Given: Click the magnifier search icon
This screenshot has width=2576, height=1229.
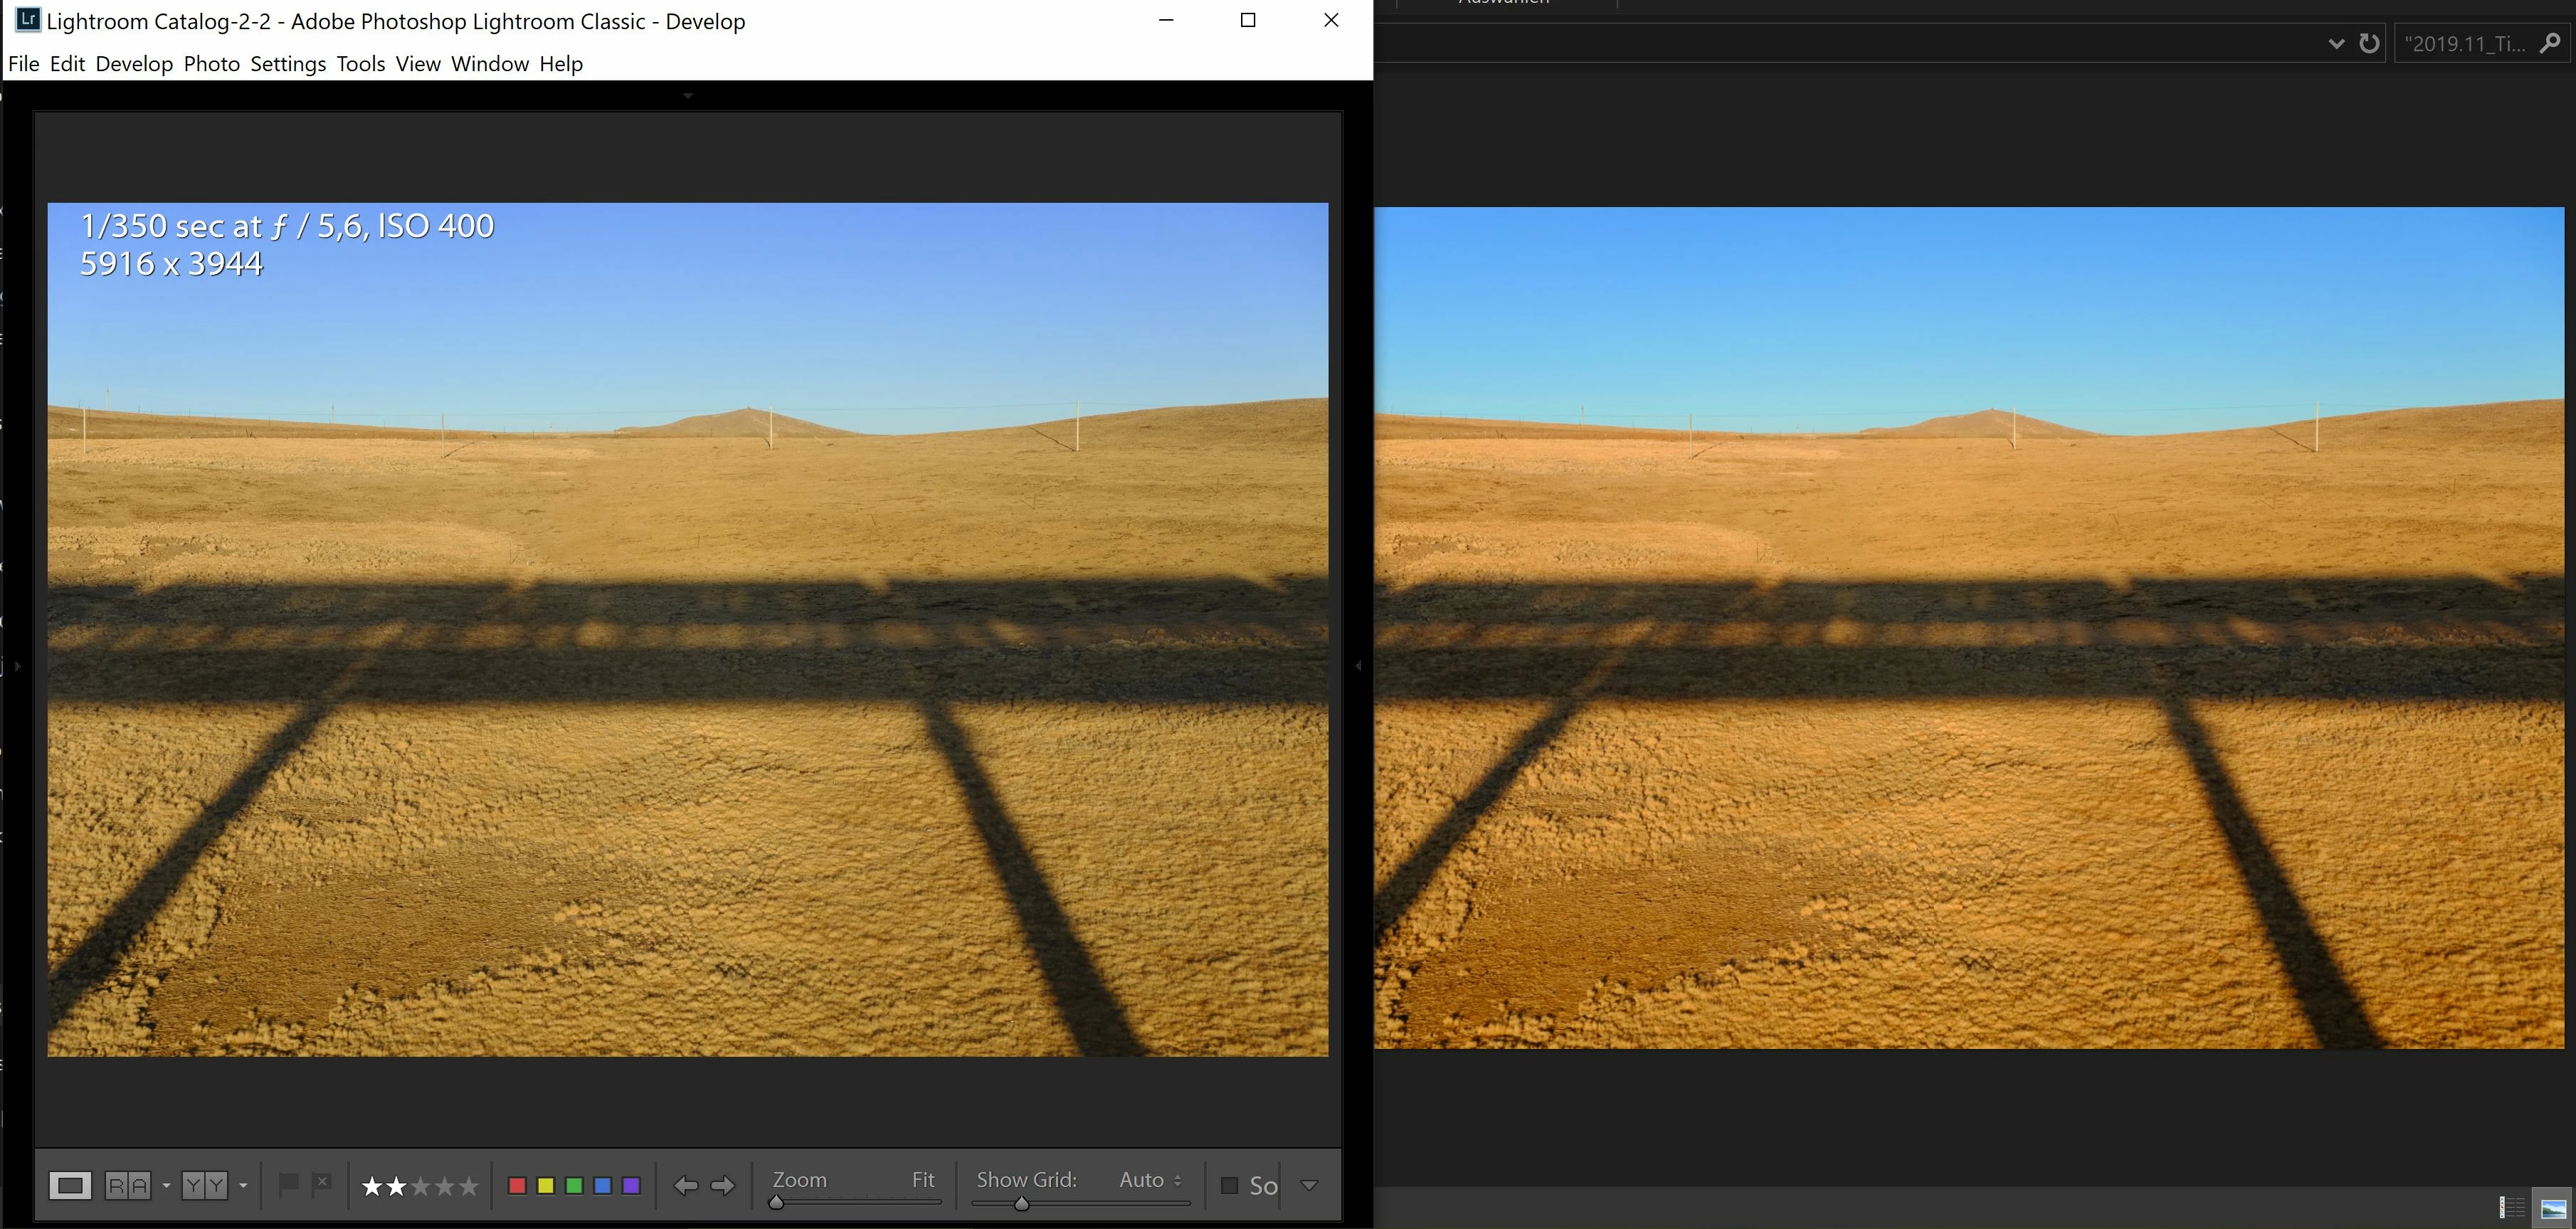Looking at the screenshot, I should (2551, 43).
